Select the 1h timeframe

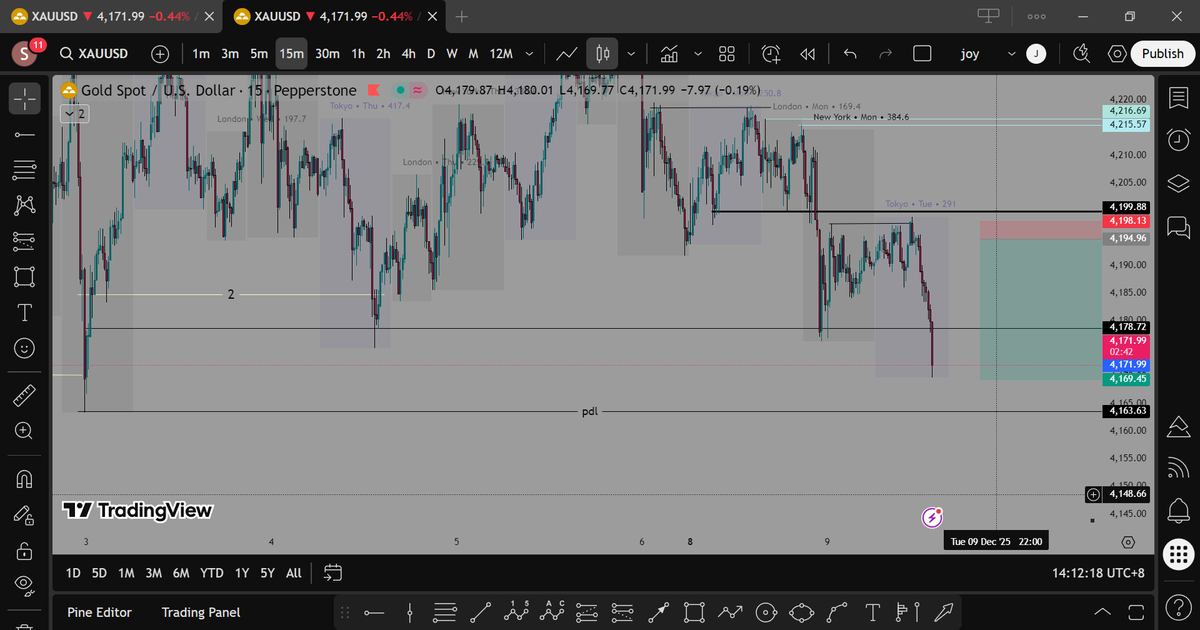[x=358, y=54]
